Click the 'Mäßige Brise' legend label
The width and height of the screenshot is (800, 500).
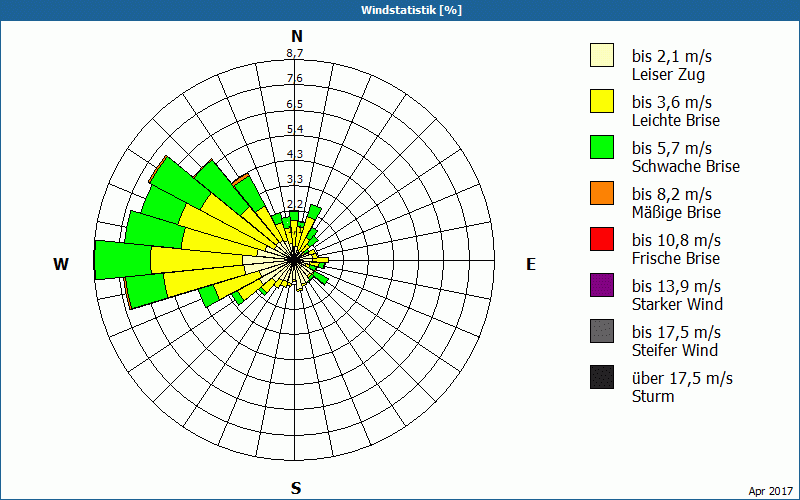tap(677, 212)
